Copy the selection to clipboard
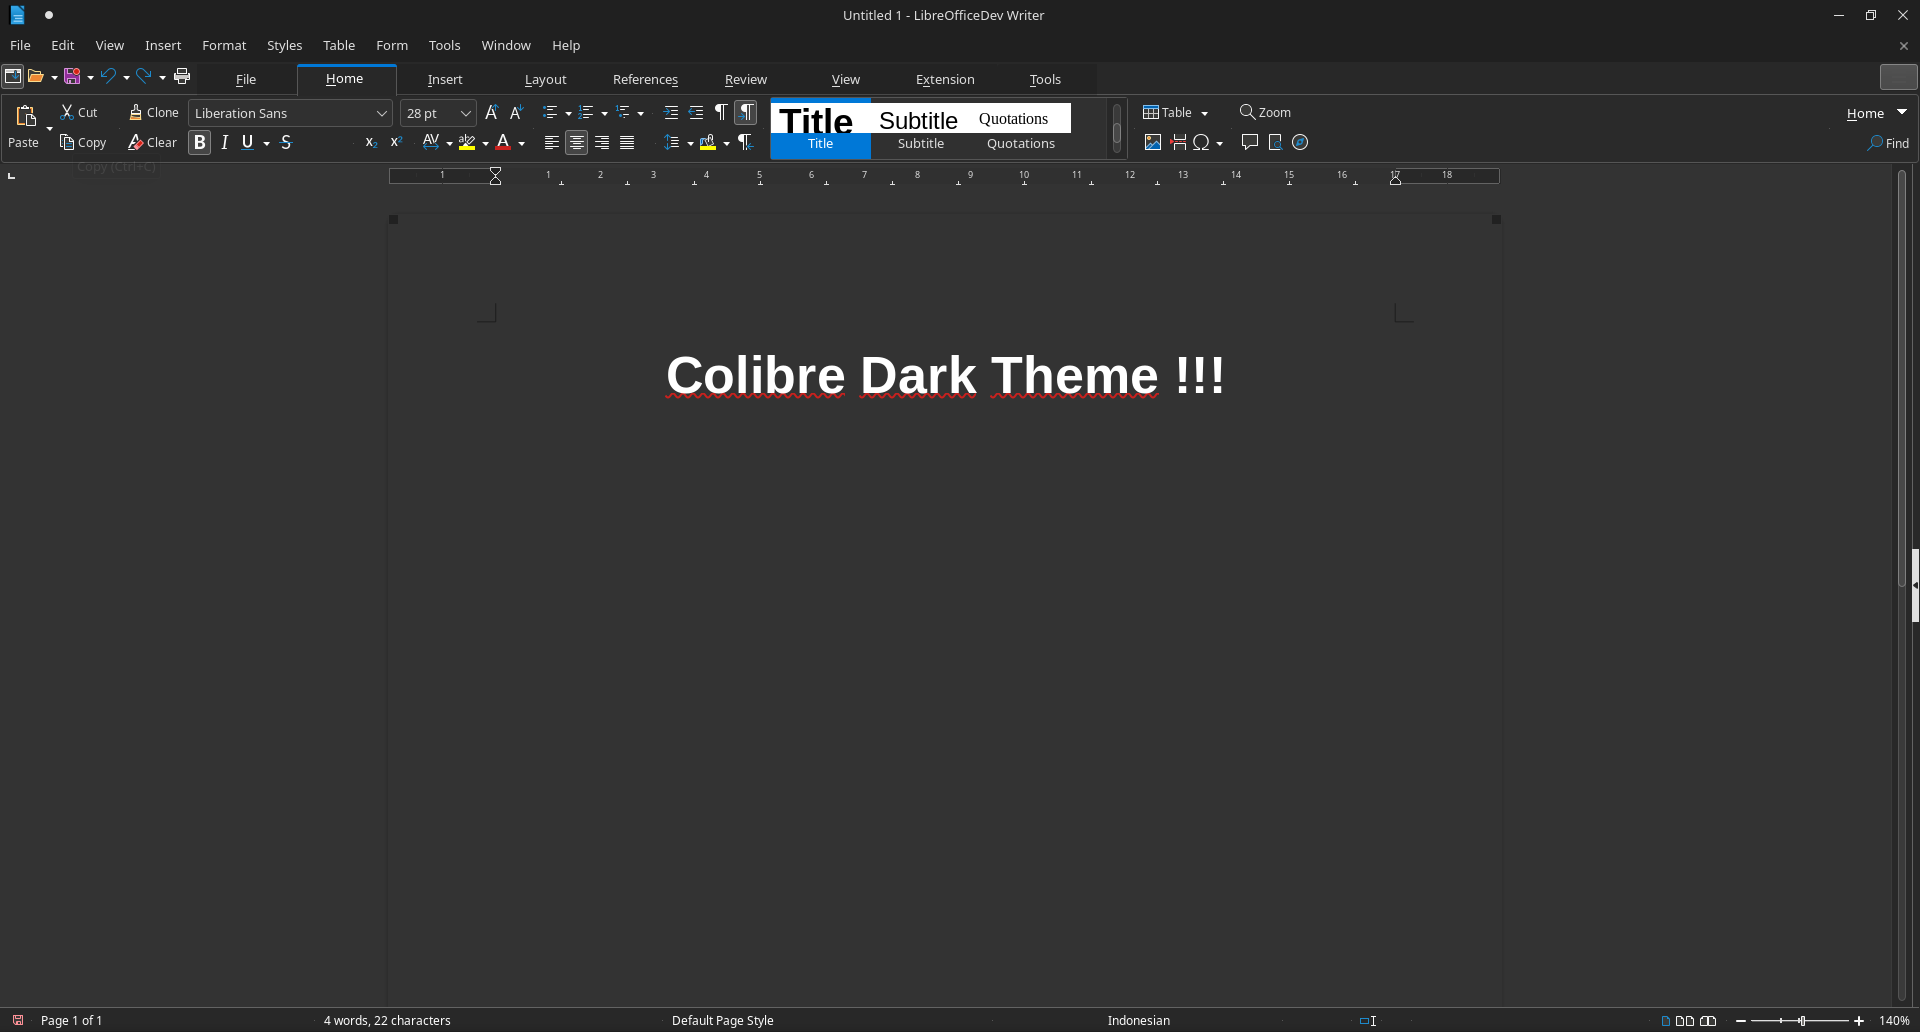 pos(83,142)
